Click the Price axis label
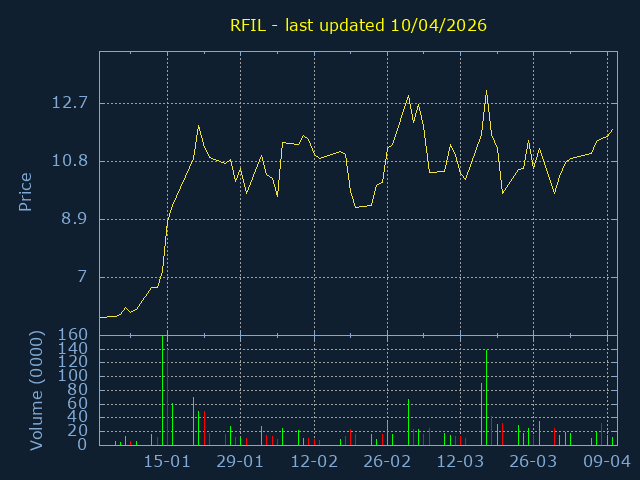 click(x=25, y=191)
